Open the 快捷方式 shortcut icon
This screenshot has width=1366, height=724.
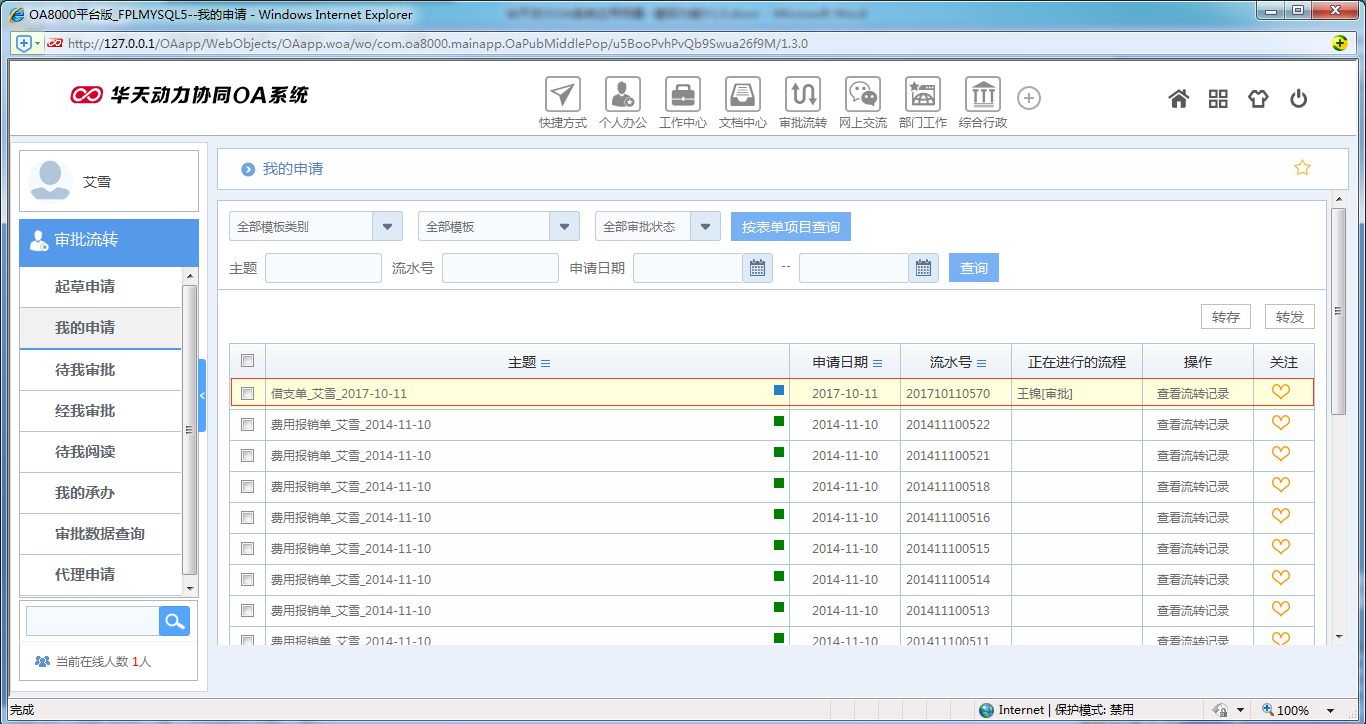point(562,95)
